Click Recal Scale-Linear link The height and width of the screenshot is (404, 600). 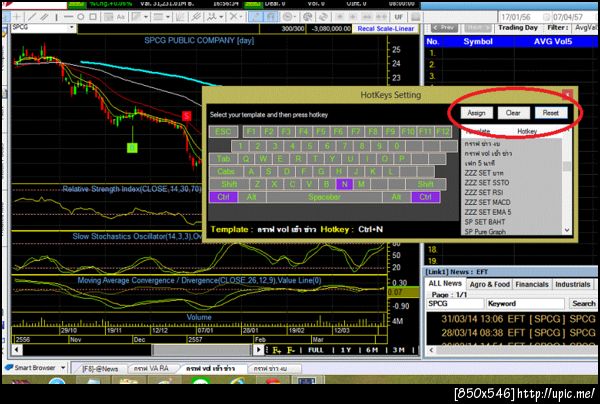point(386,29)
